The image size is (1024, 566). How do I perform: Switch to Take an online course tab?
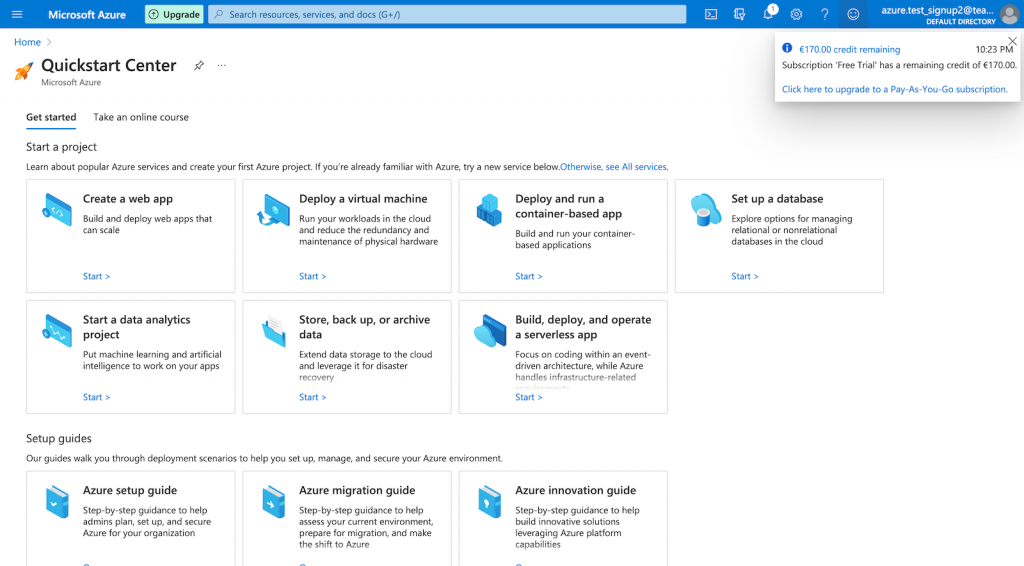141,117
